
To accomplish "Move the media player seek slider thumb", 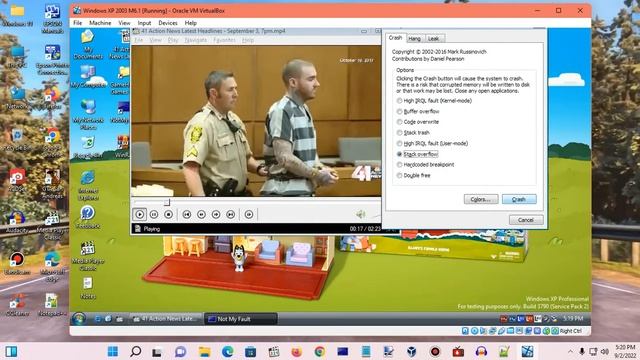I will click(x=167, y=202).
